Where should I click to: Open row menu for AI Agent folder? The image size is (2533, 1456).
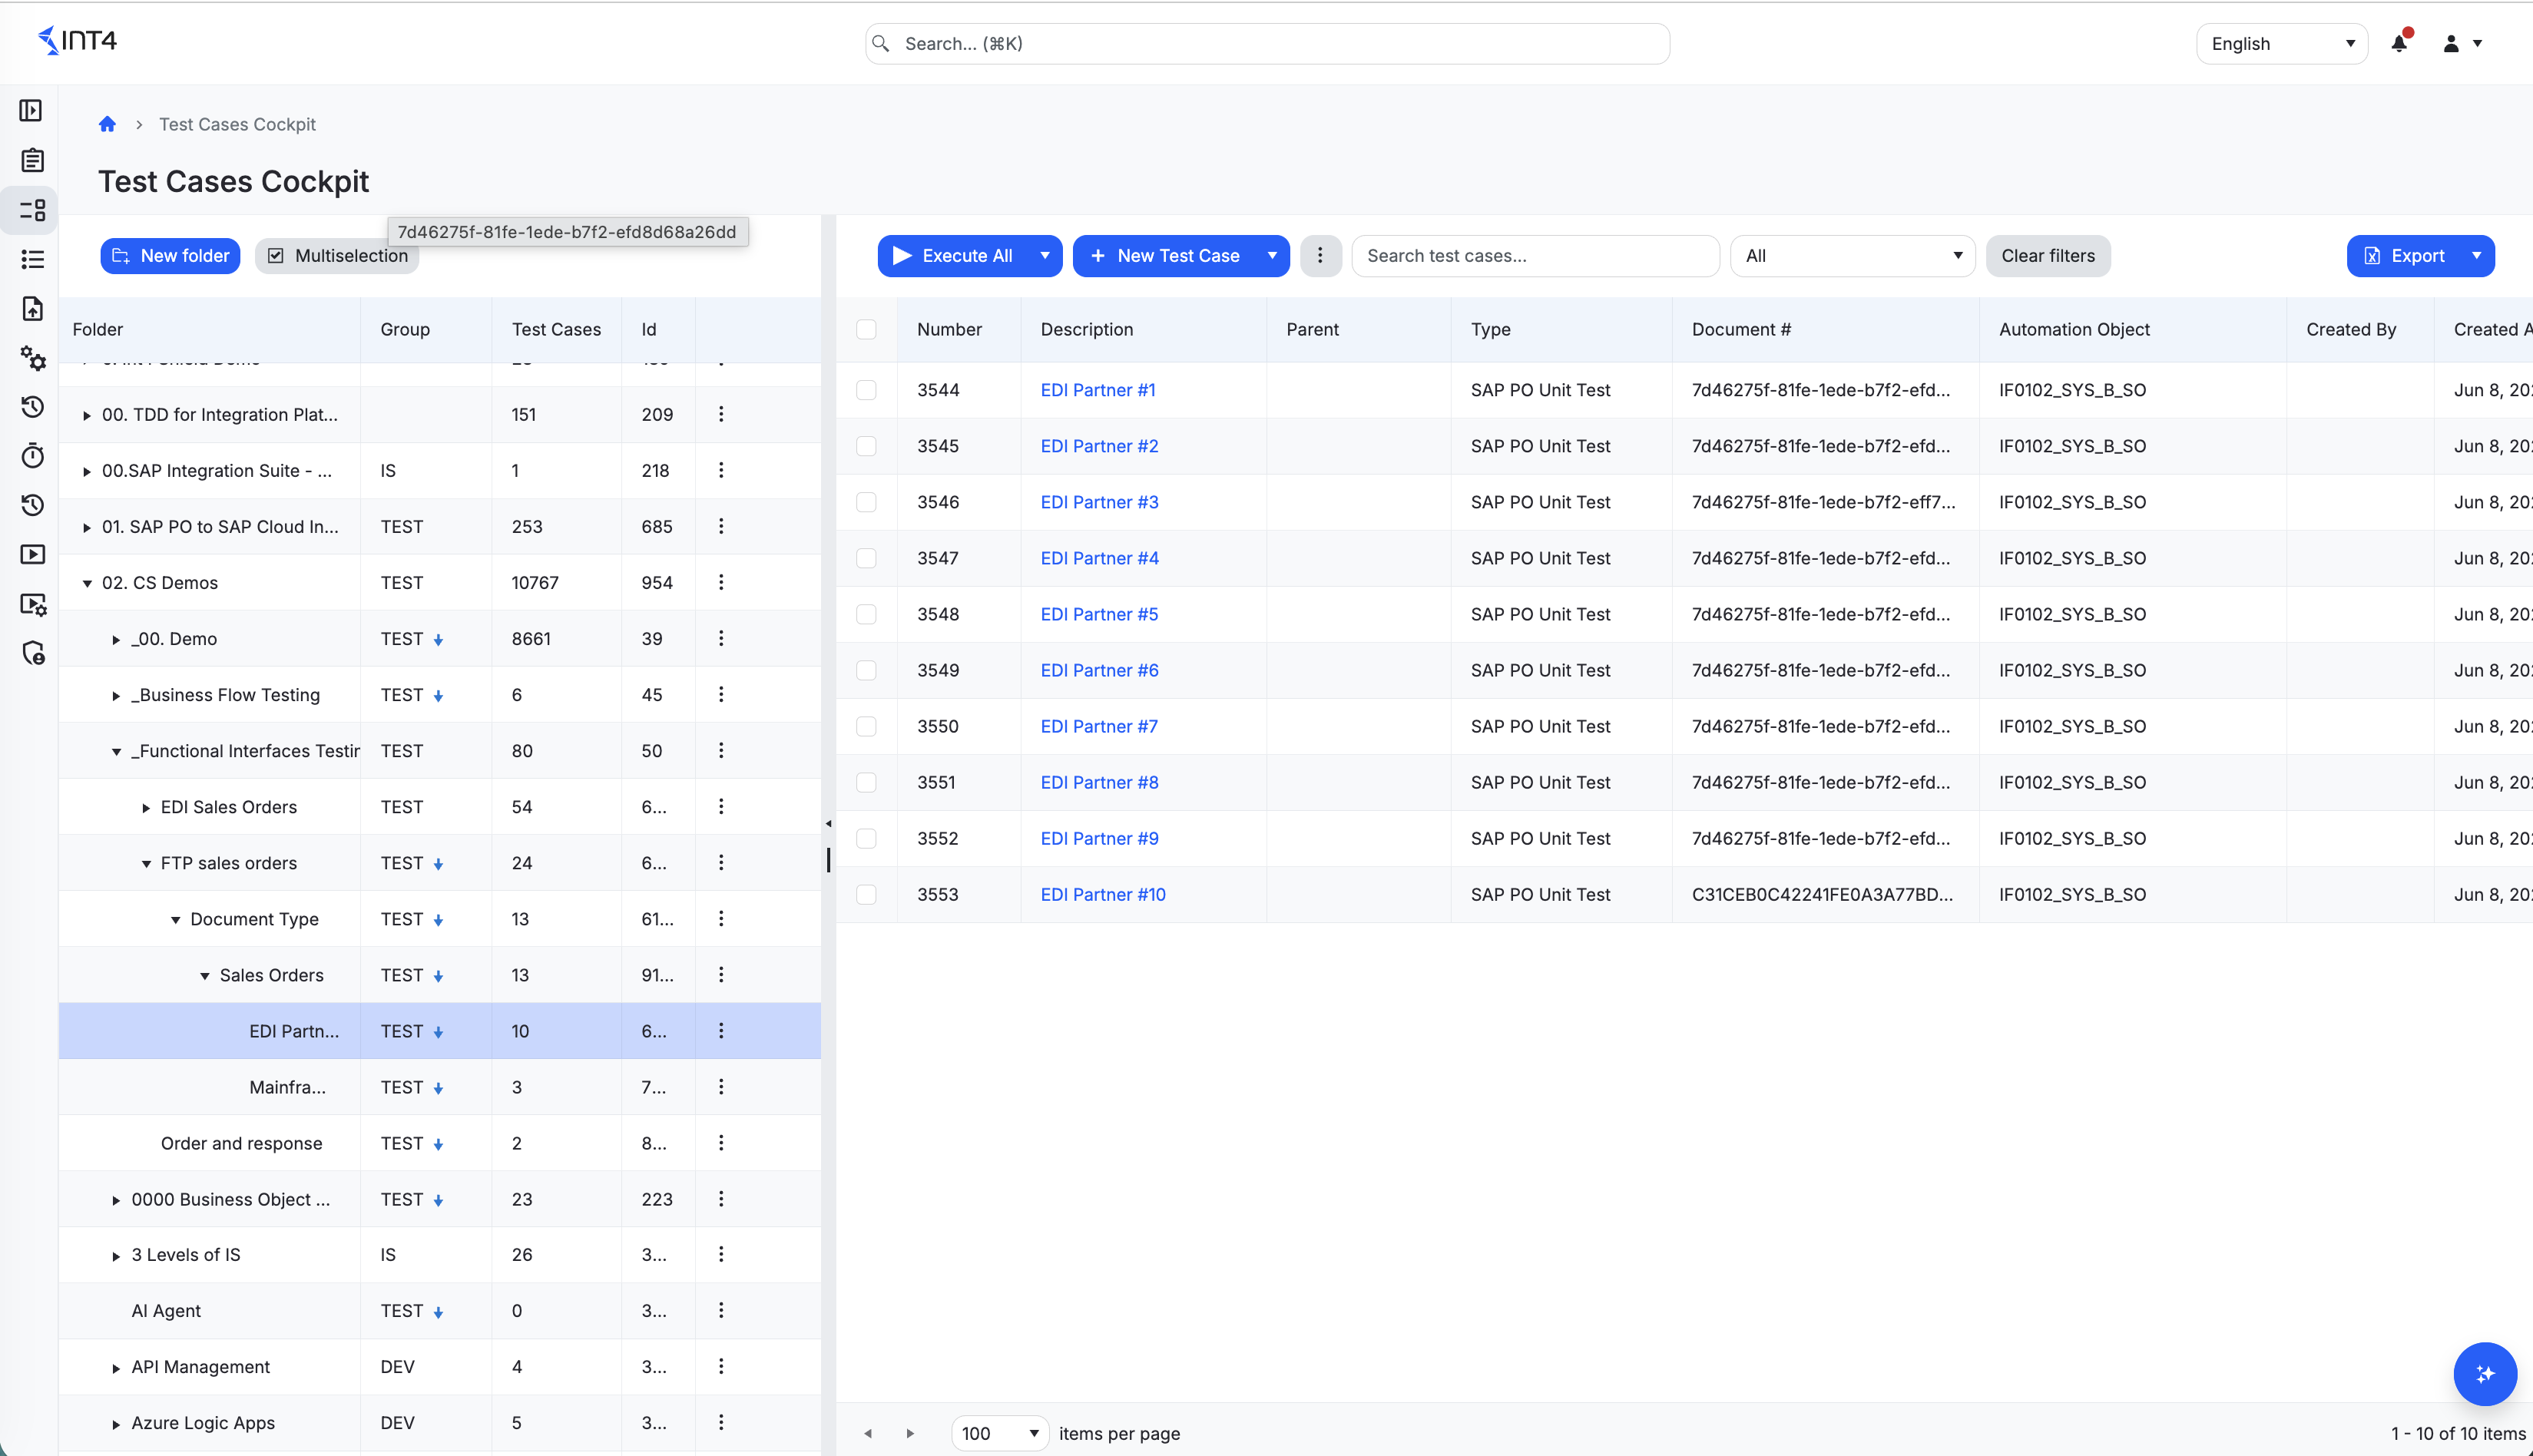click(721, 1310)
